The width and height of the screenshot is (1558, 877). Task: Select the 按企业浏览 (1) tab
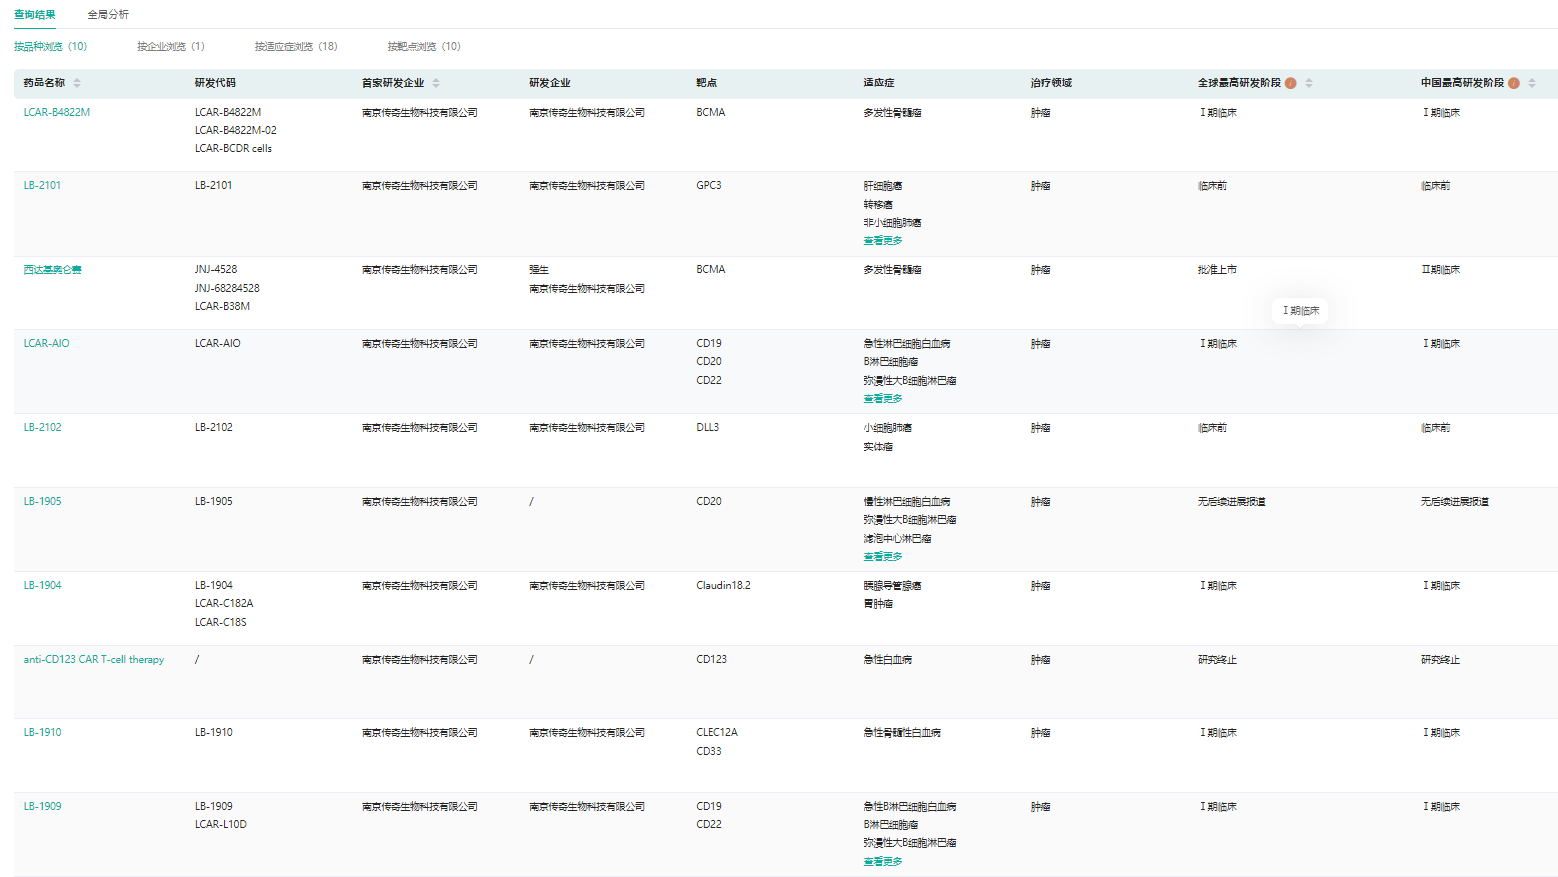(170, 47)
